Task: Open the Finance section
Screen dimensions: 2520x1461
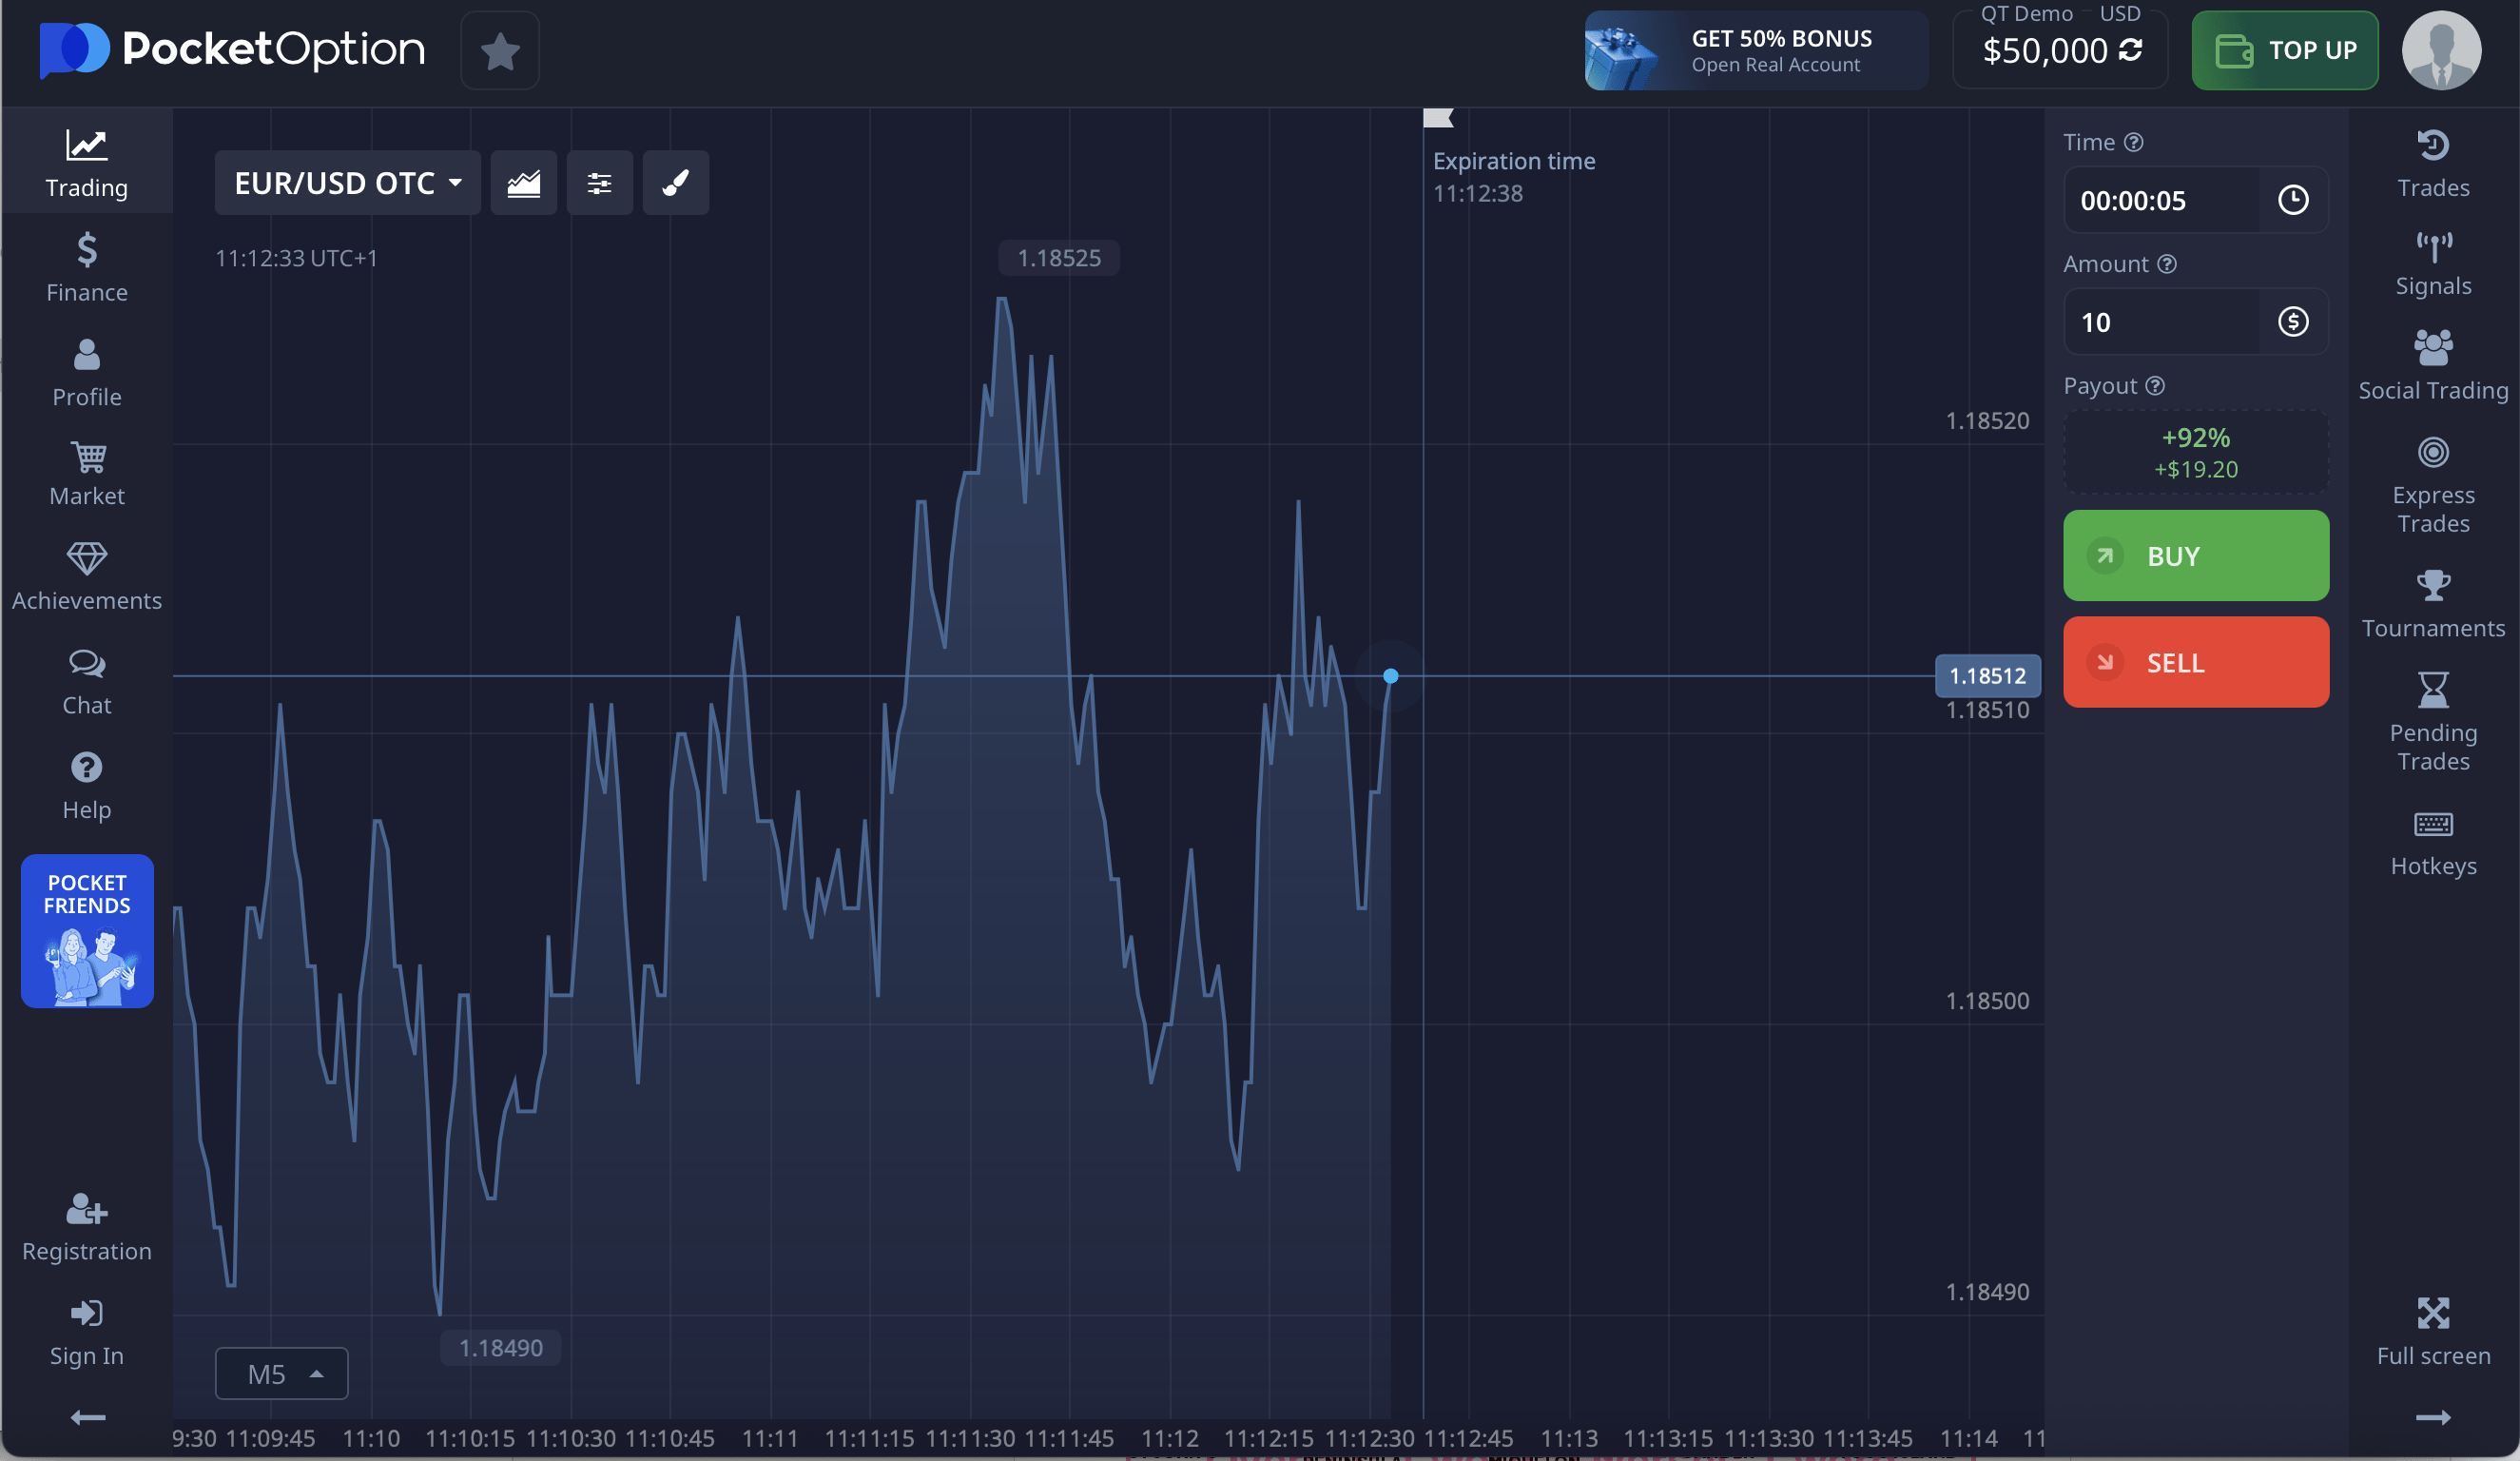Action: 87,267
